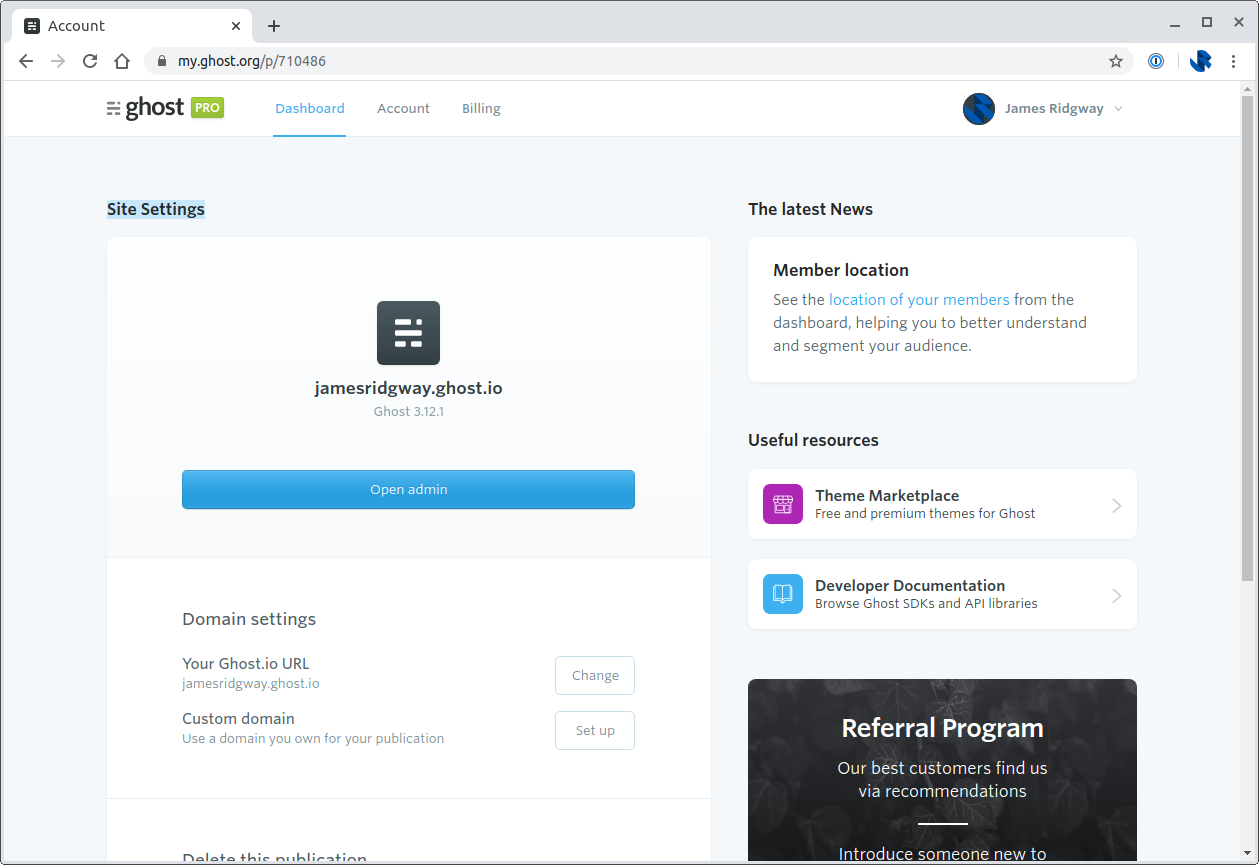Close the browser window
This screenshot has width=1259, height=865.
pos(1238,22)
